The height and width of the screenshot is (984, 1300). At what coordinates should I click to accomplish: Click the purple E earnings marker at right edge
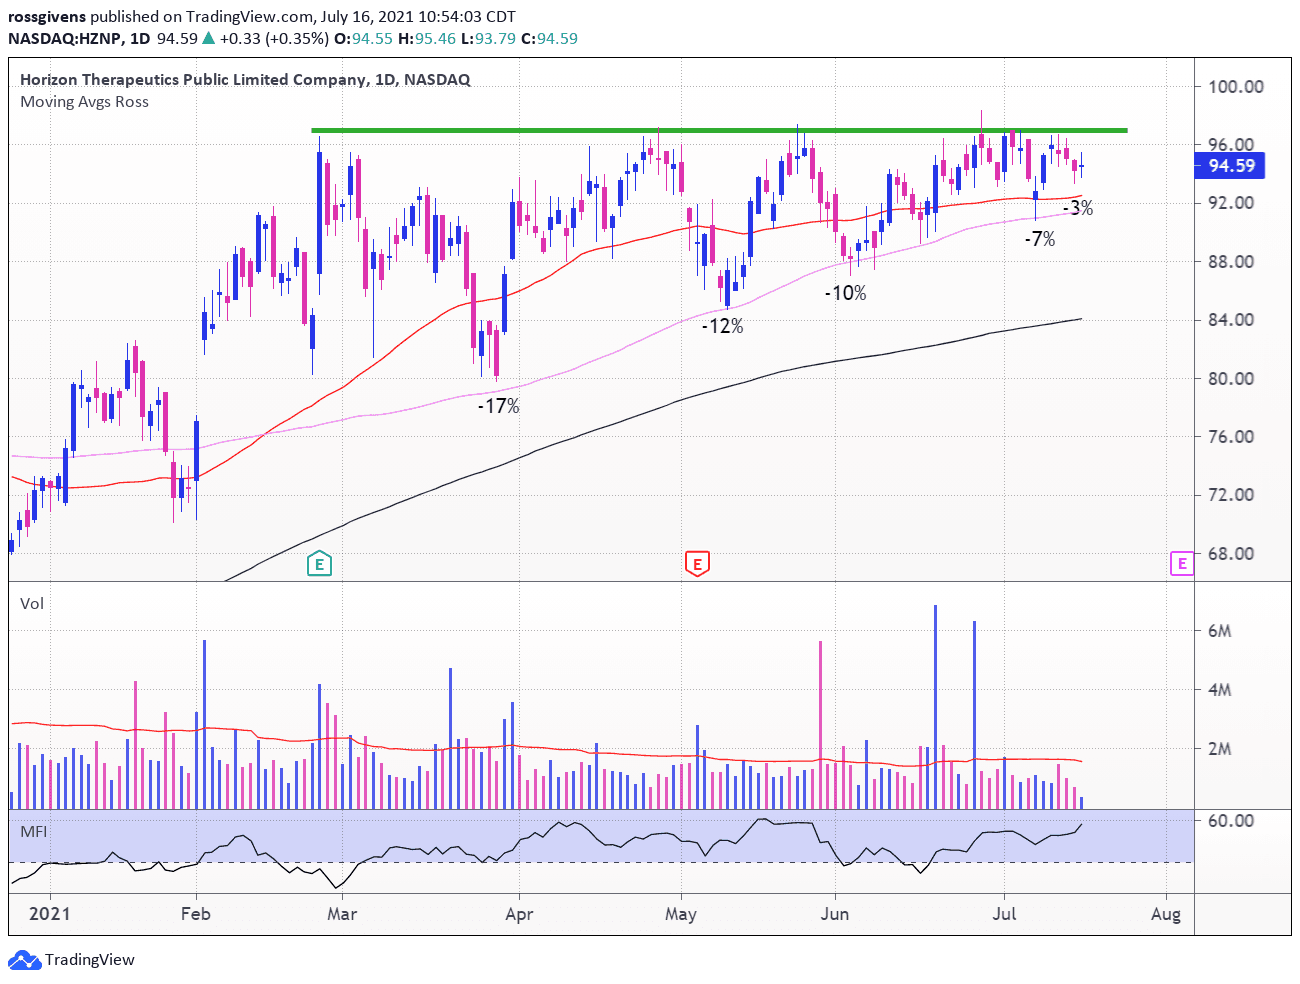coord(1180,563)
